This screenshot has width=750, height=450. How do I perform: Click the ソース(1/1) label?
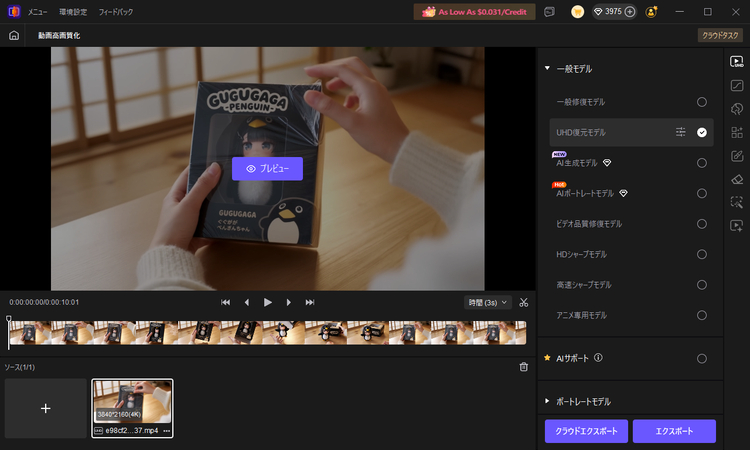pyautogui.click(x=20, y=367)
